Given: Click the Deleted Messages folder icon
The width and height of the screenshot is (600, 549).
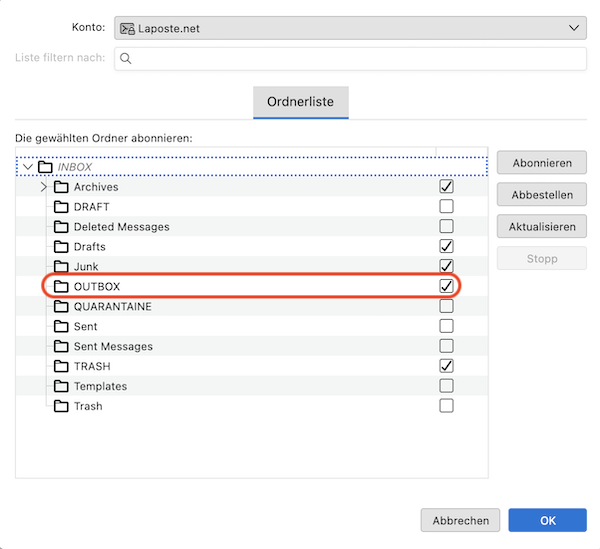Looking at the screenshot, I should coord(61,227).
